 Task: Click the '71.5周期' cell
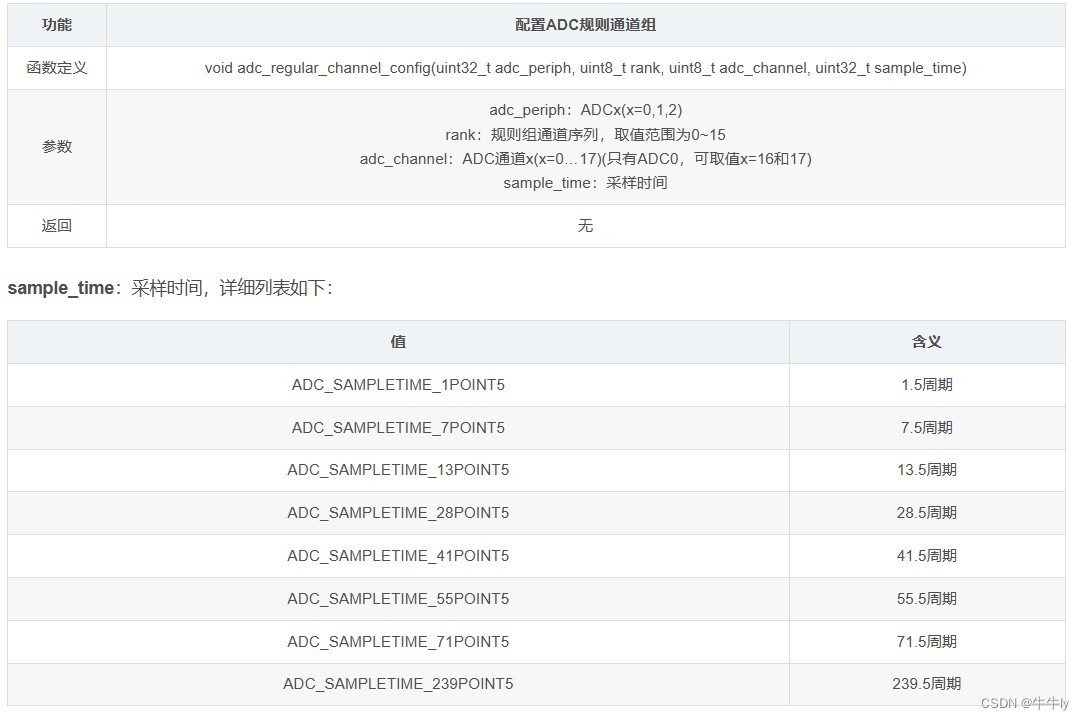pyautogui.click(x=927, y=642)
